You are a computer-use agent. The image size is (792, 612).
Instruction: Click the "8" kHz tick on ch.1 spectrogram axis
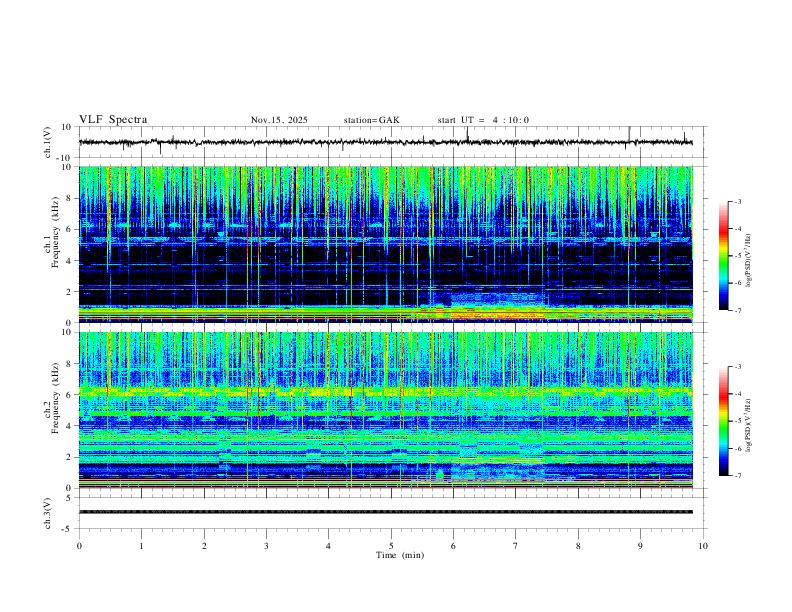[x=69, y=198]
